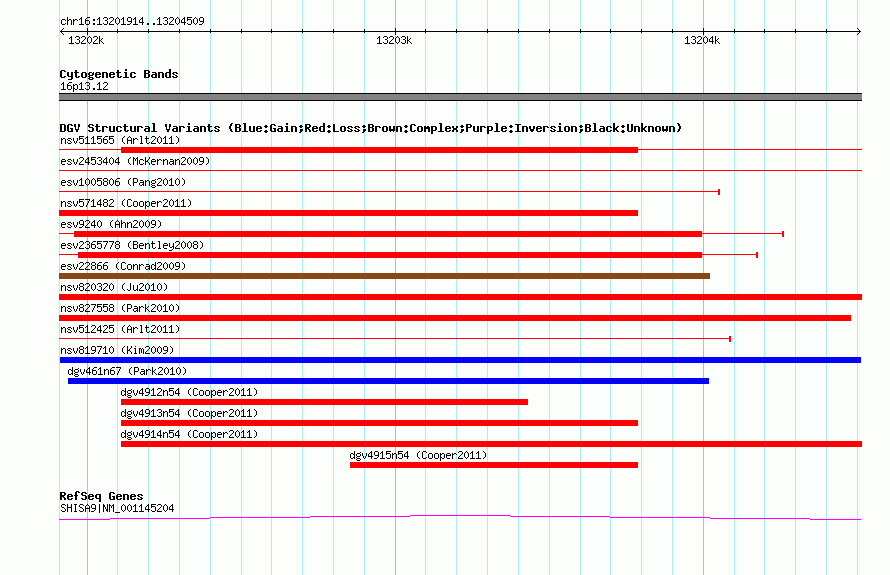Click the blue gain bar of dgv461n67
890x575 pixels.
pos(388,381)
